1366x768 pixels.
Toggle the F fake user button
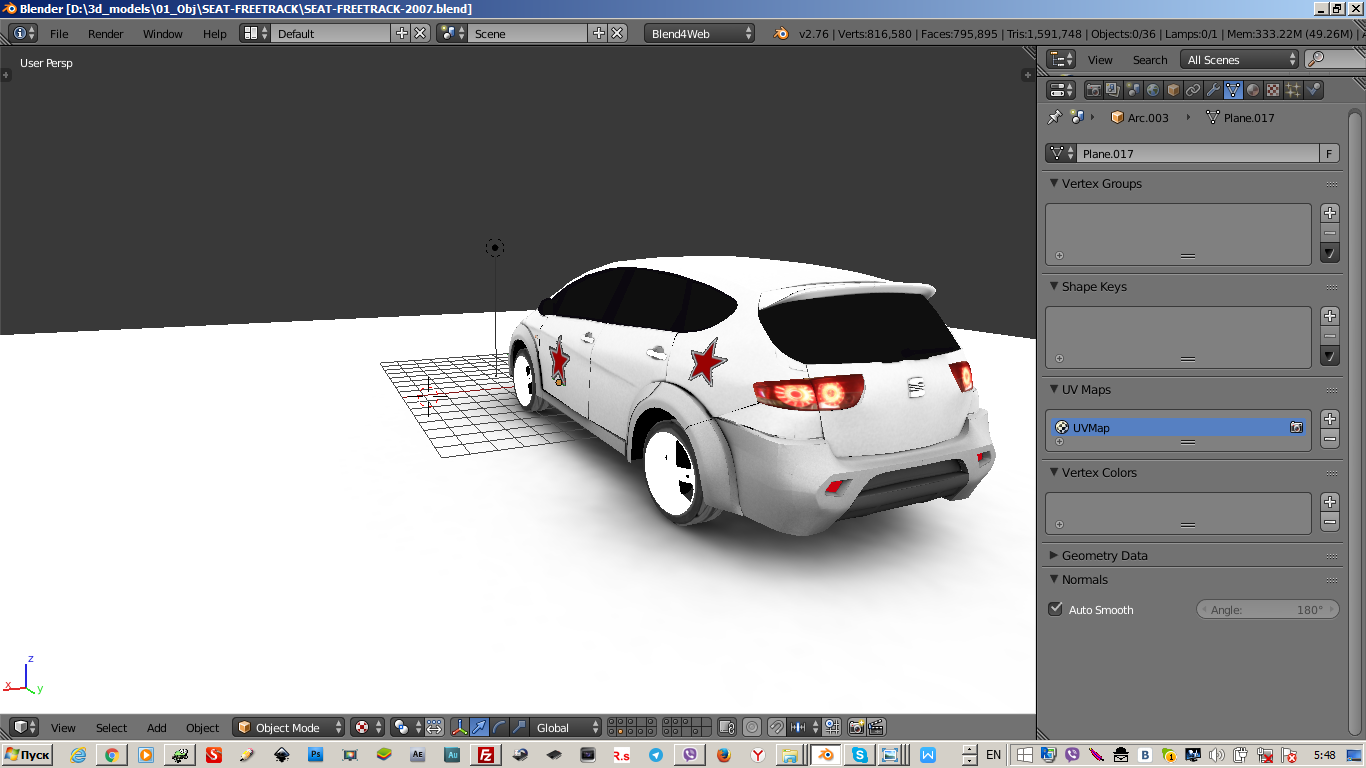(1329, 153)
